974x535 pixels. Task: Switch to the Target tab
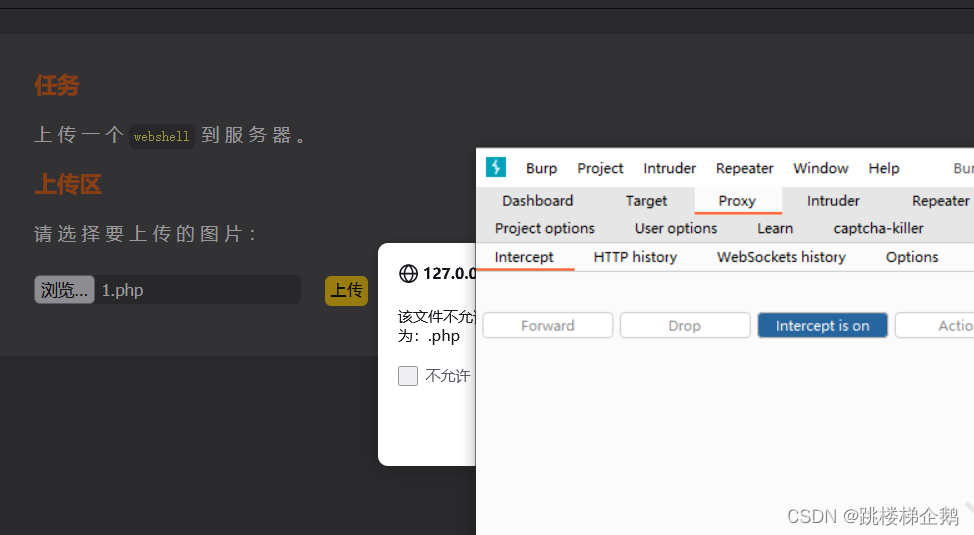click(646, 201)
